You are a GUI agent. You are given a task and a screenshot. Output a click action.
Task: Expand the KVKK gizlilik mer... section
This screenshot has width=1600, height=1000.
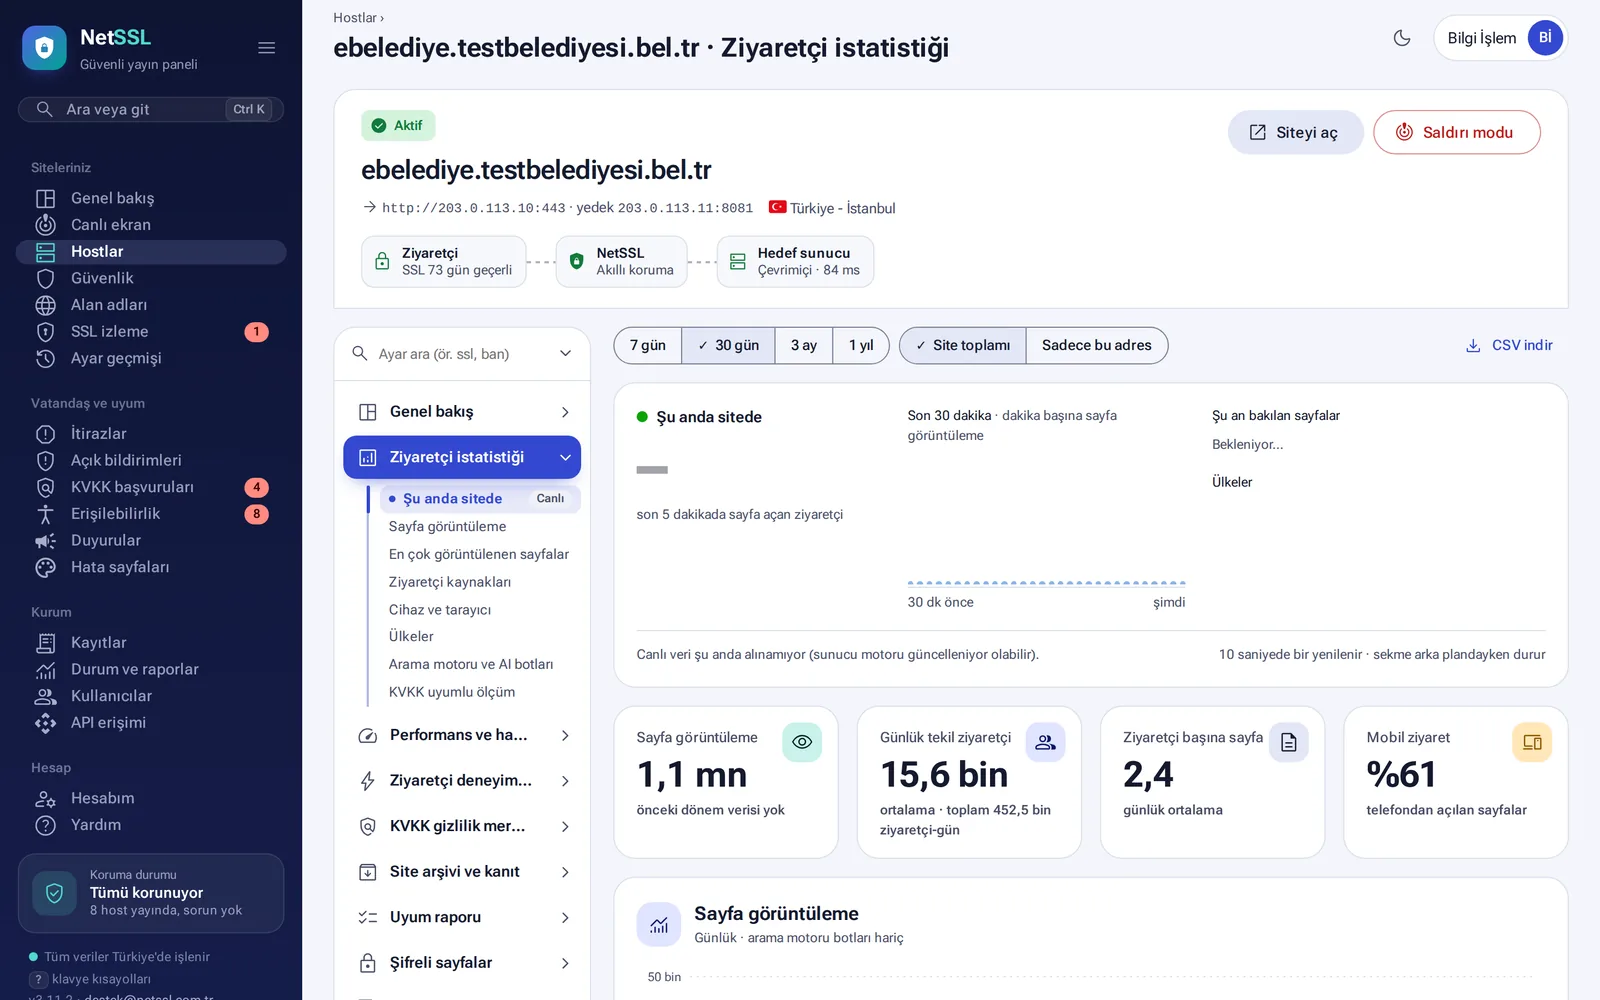(462, 826)
